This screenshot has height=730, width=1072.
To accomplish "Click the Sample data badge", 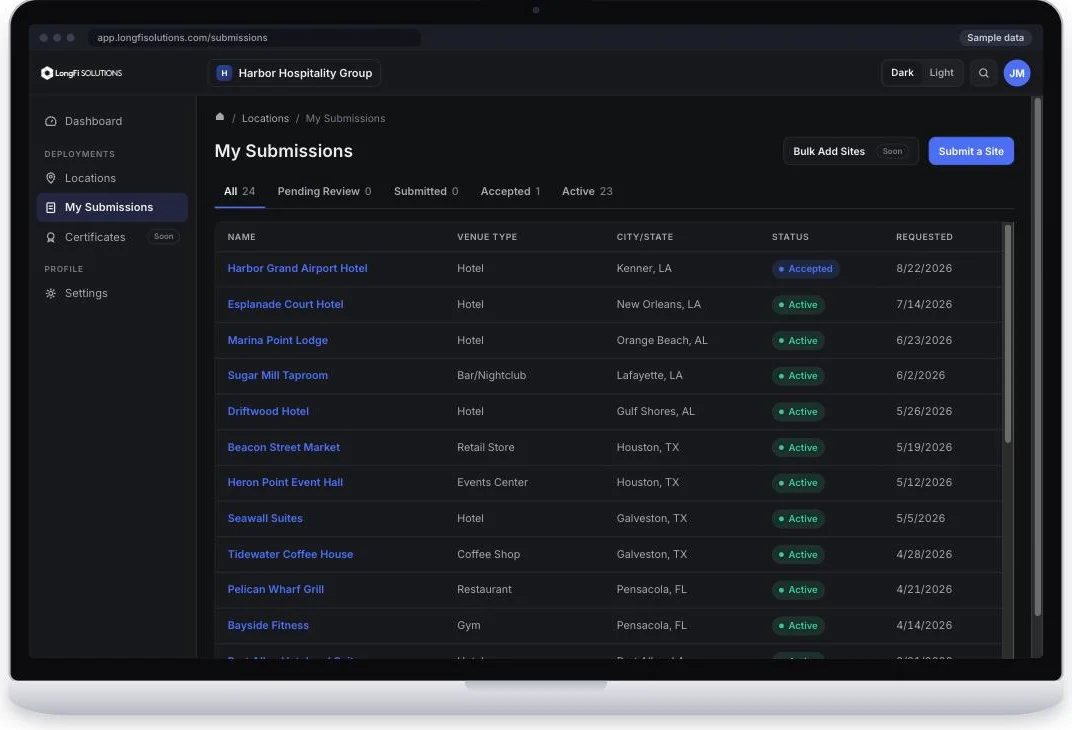I will tap(995, 38).
